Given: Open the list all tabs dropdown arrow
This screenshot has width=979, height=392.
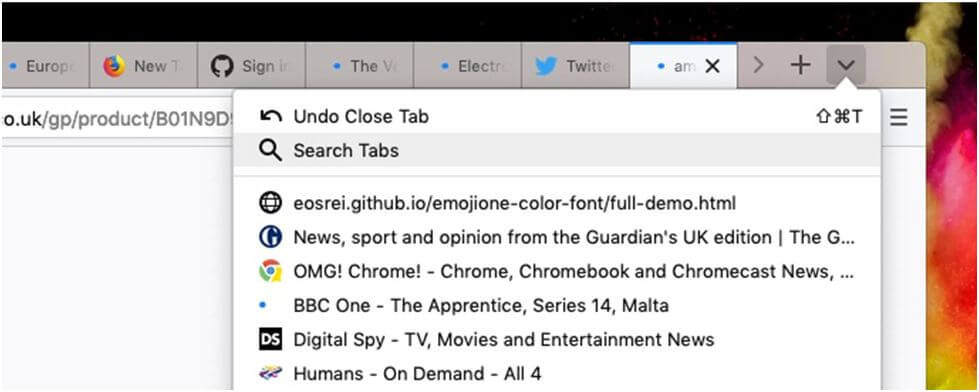Looking at the screenshot, I should tap(845, 64).
